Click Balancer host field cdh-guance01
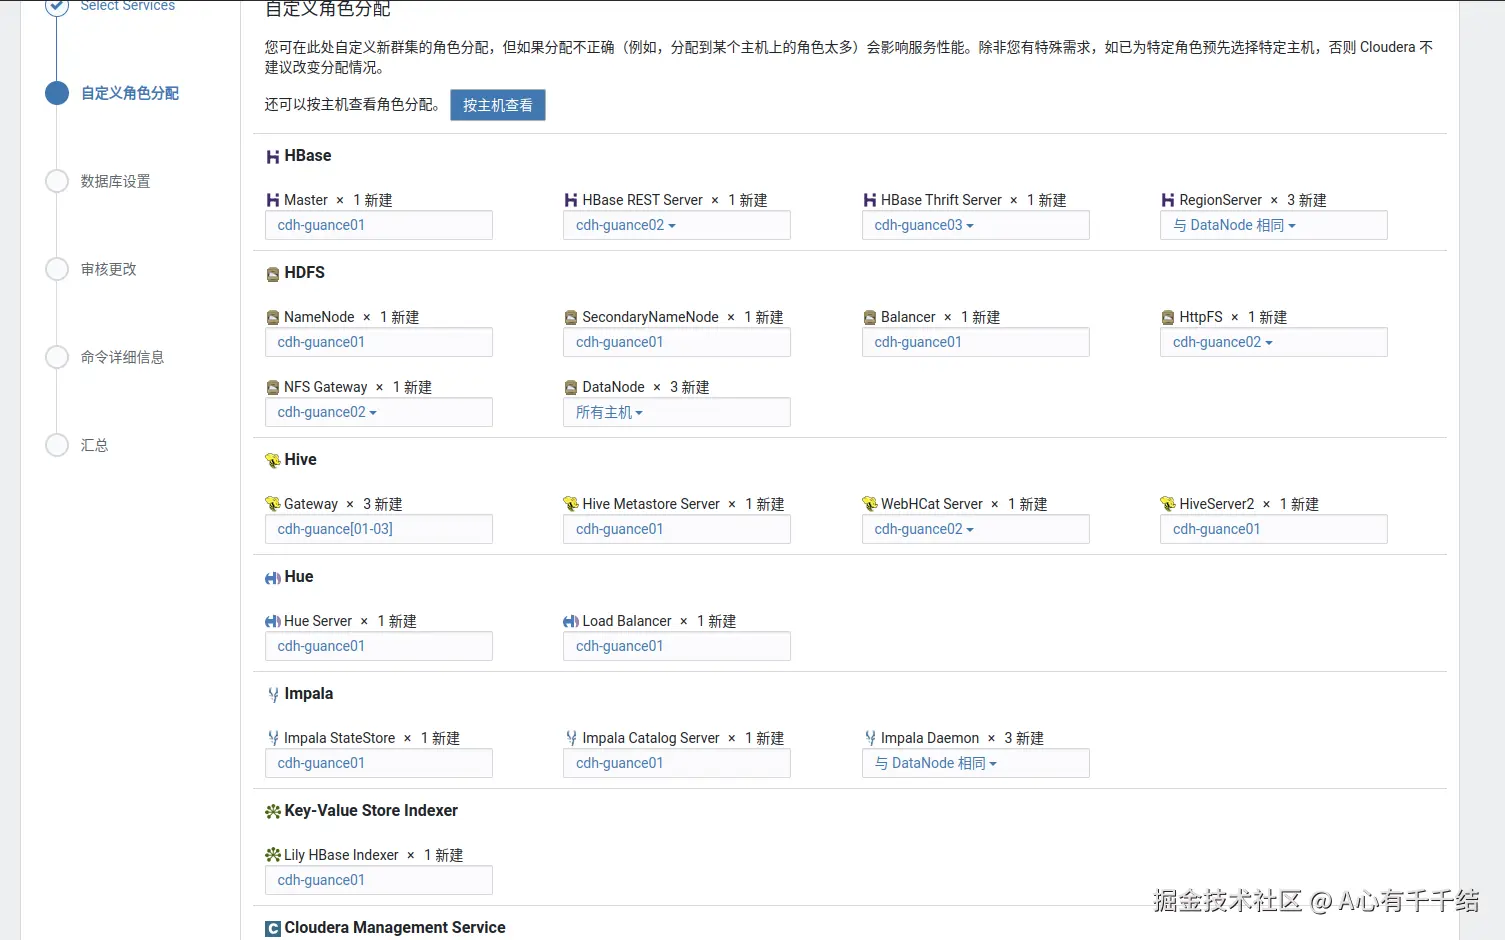This screenshot has height=940, width=1505. pos(976,342)
